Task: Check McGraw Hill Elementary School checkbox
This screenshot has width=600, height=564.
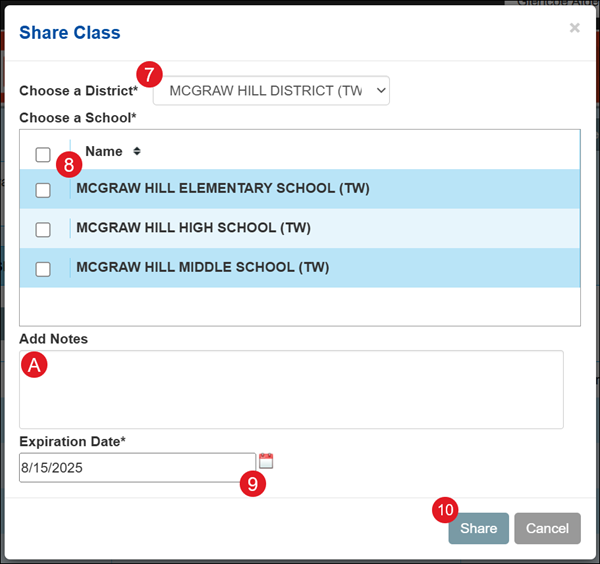Action: pos(43,190)
